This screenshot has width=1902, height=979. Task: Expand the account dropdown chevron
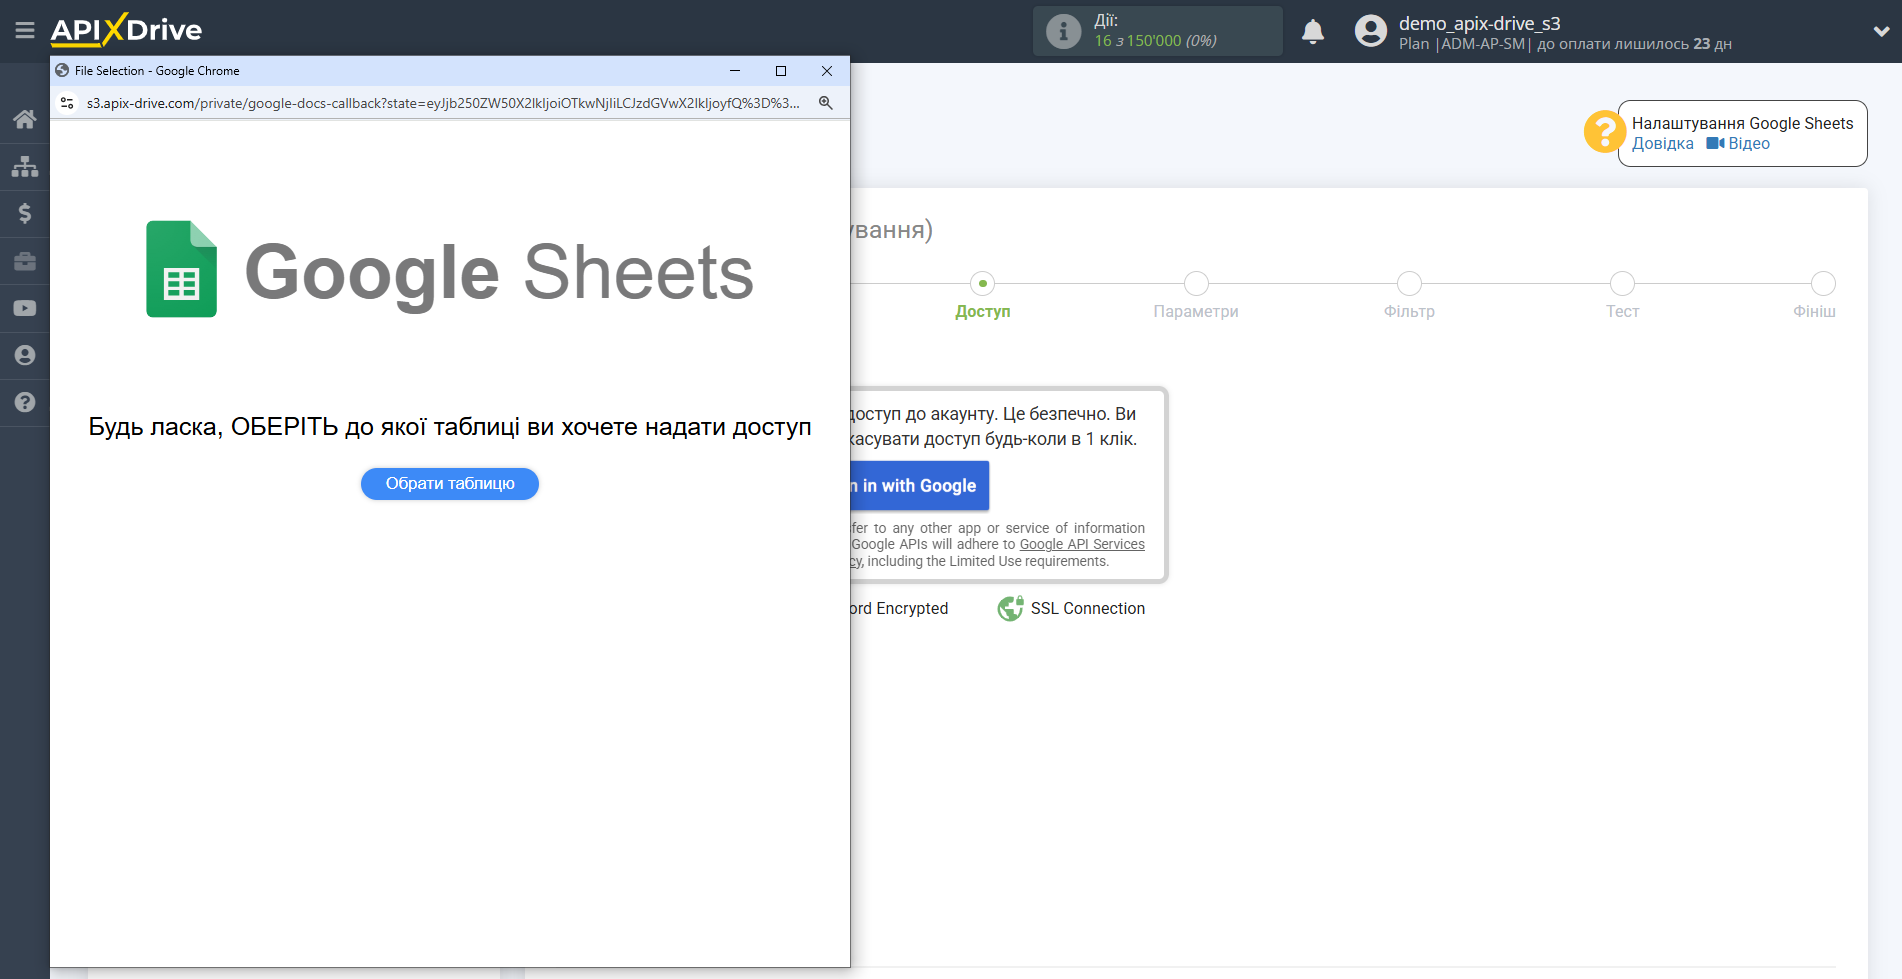click(1881, 31)
